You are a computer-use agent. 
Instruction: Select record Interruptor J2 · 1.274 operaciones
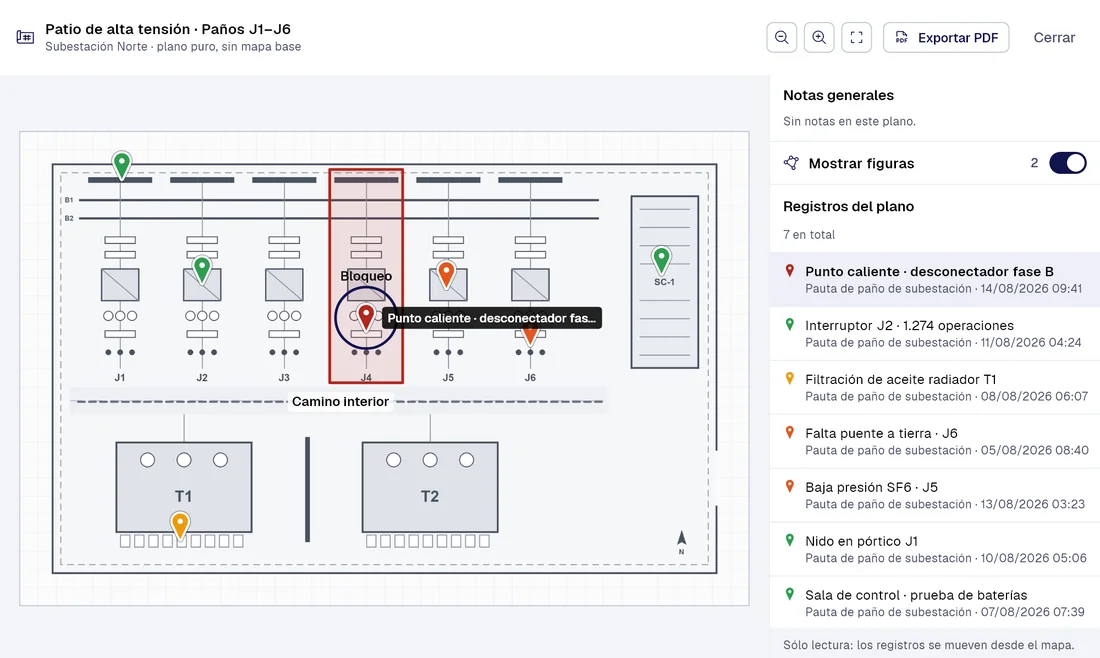click(x=935, y=333)
